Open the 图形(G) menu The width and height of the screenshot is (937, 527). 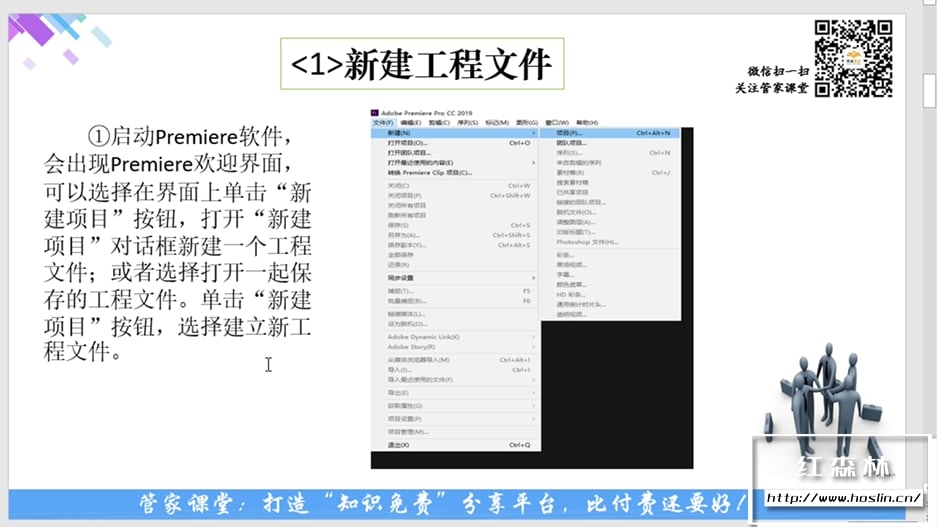click(x=527, y=122)
